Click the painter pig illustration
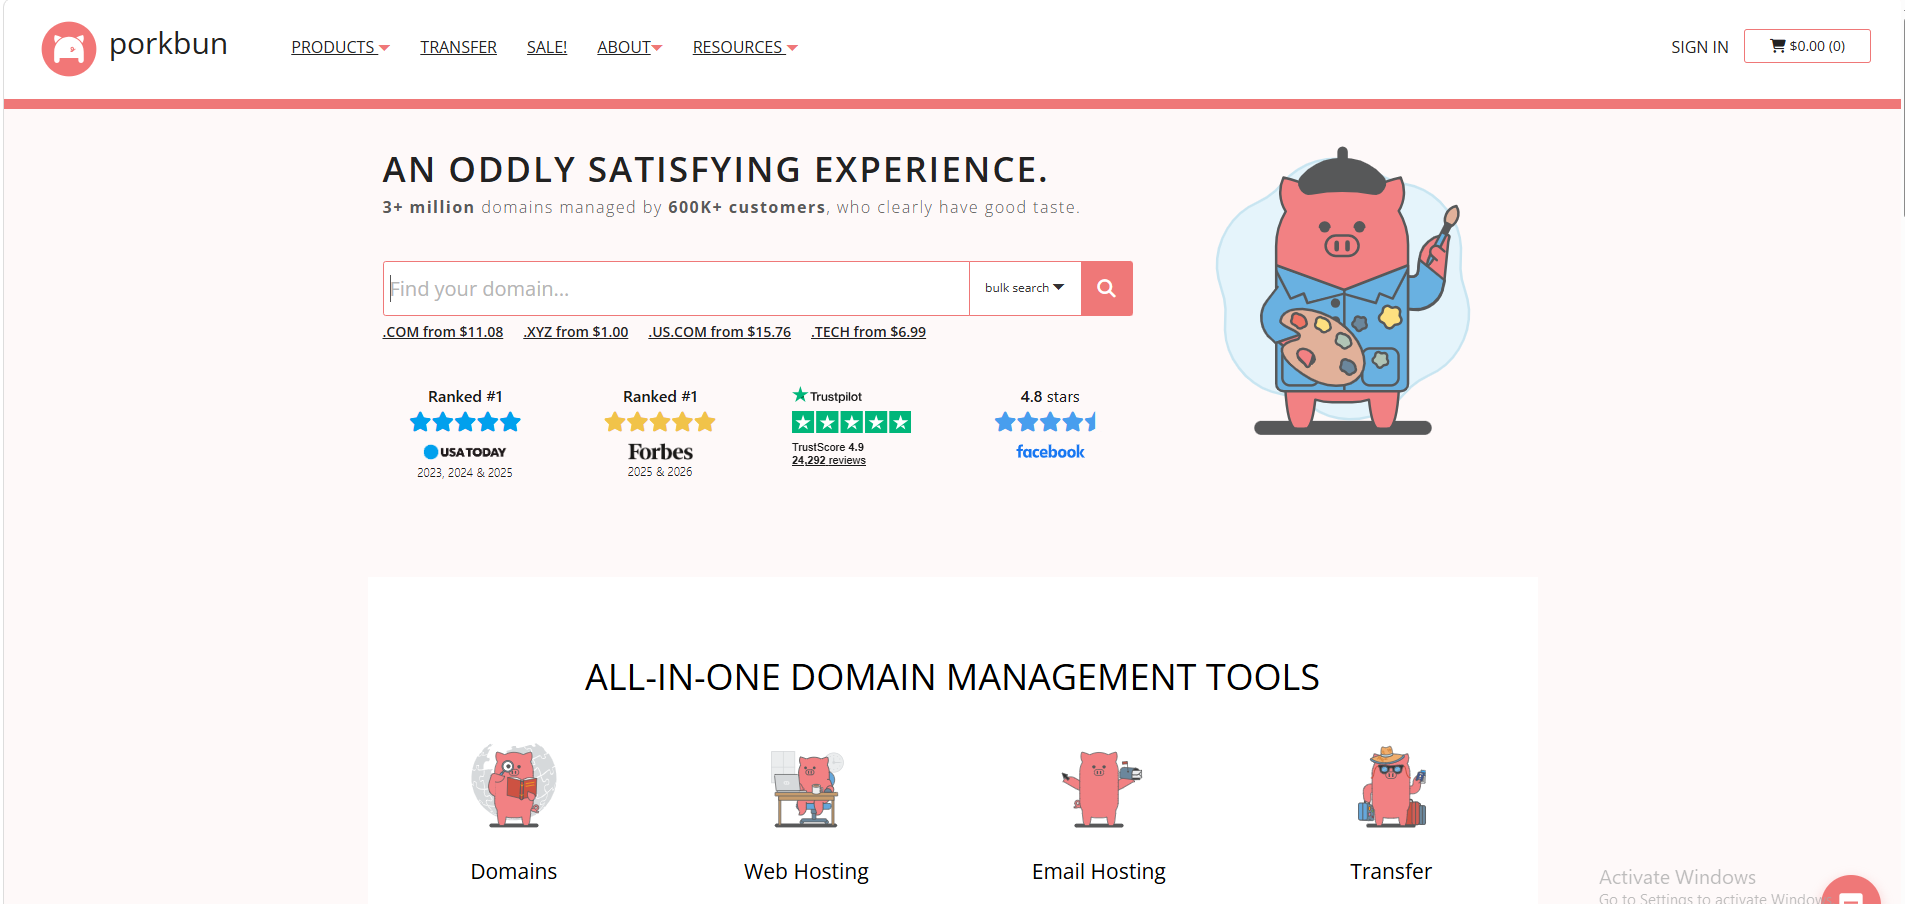1905x904 pixels. (x=1343, y=291)
